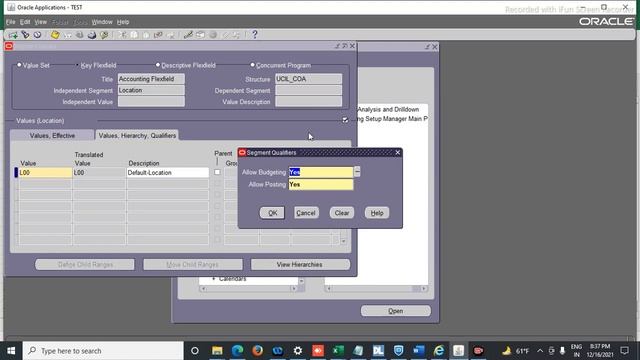This screenshot has height=360, width=640.
Task: Click the Show Navigator toolbar icon
Action: pyautogui.click(x=37, y=35)
